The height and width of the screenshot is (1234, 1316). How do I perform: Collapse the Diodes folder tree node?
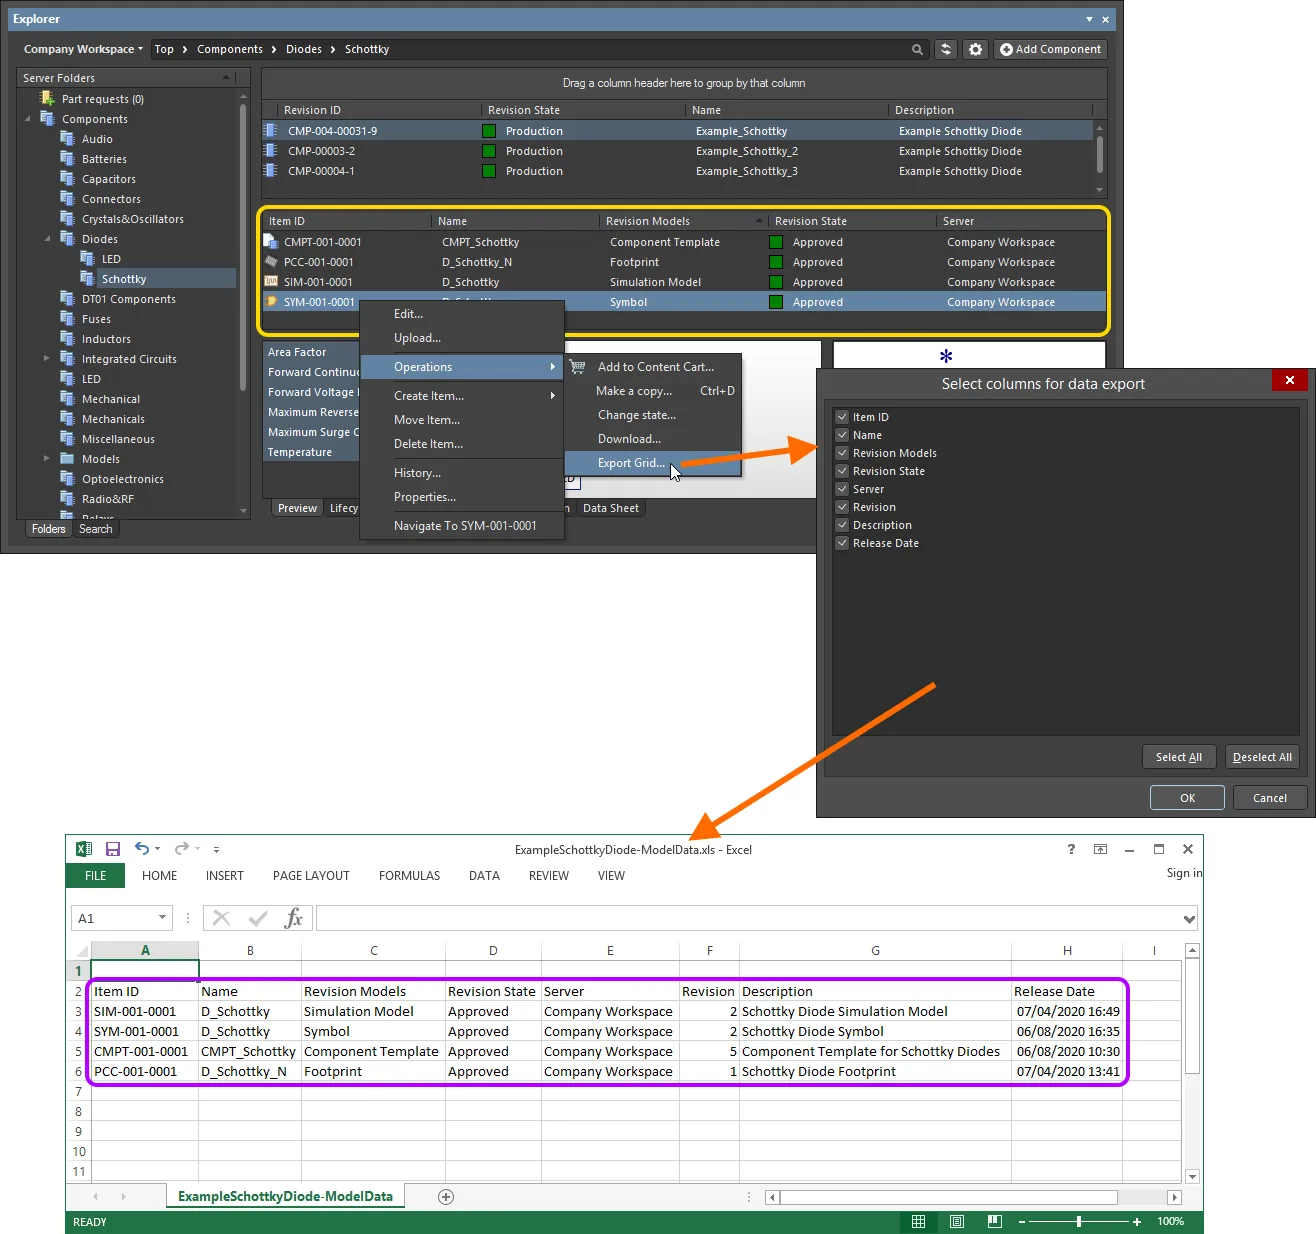[x=47, y=239]
